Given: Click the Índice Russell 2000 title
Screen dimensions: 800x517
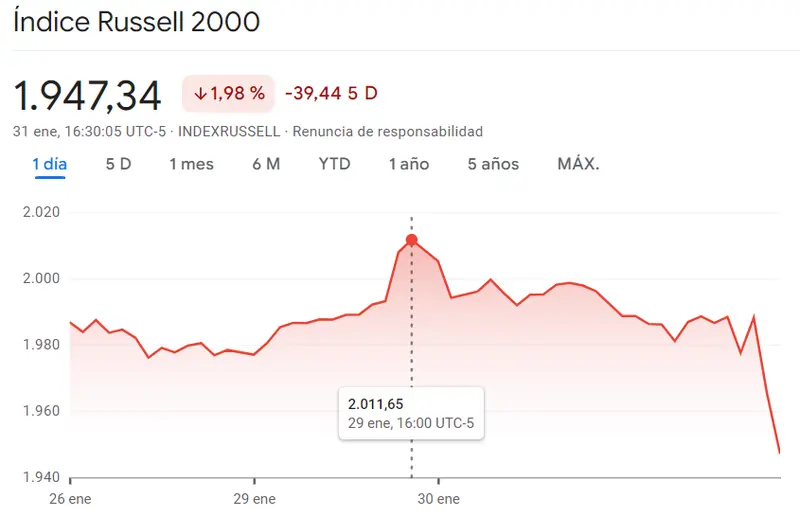Looking at the screenshot, I should click(136, 22).
